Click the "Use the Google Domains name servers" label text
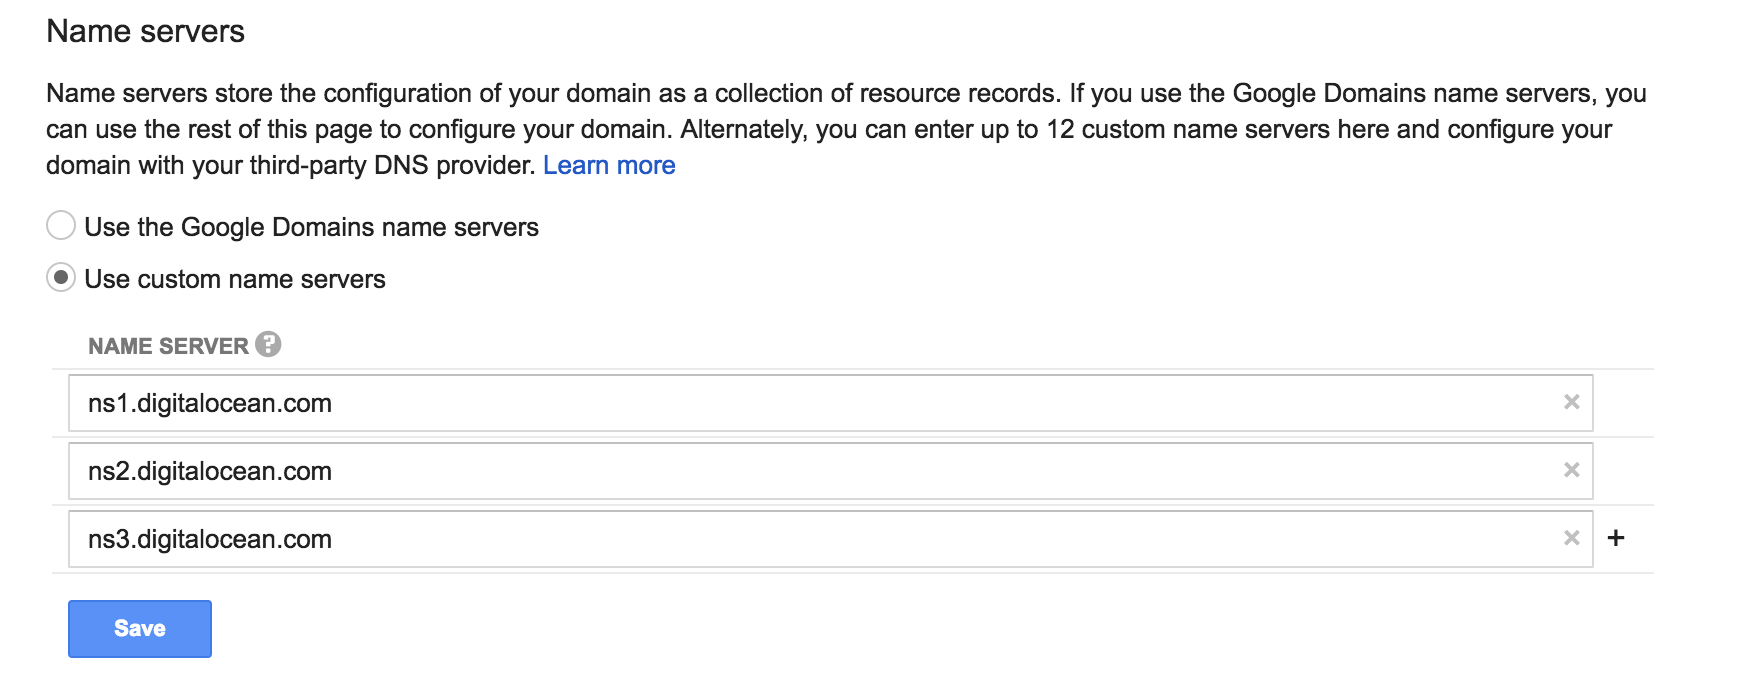 pos(311,227)
